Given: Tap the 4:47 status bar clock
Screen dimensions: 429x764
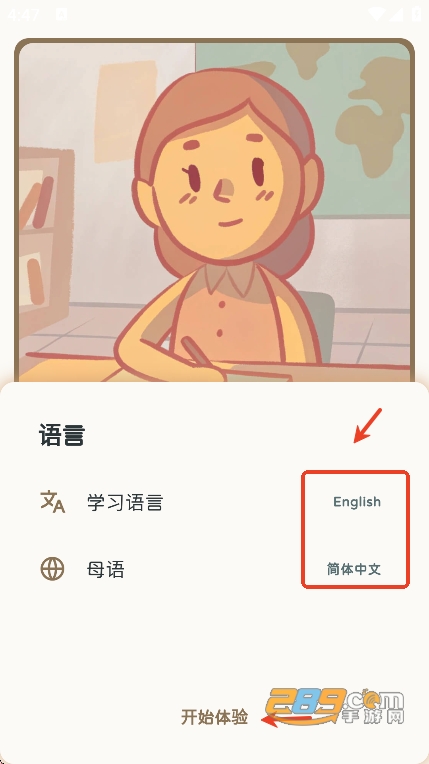Looking at the screenshot, I should (23, 15).
